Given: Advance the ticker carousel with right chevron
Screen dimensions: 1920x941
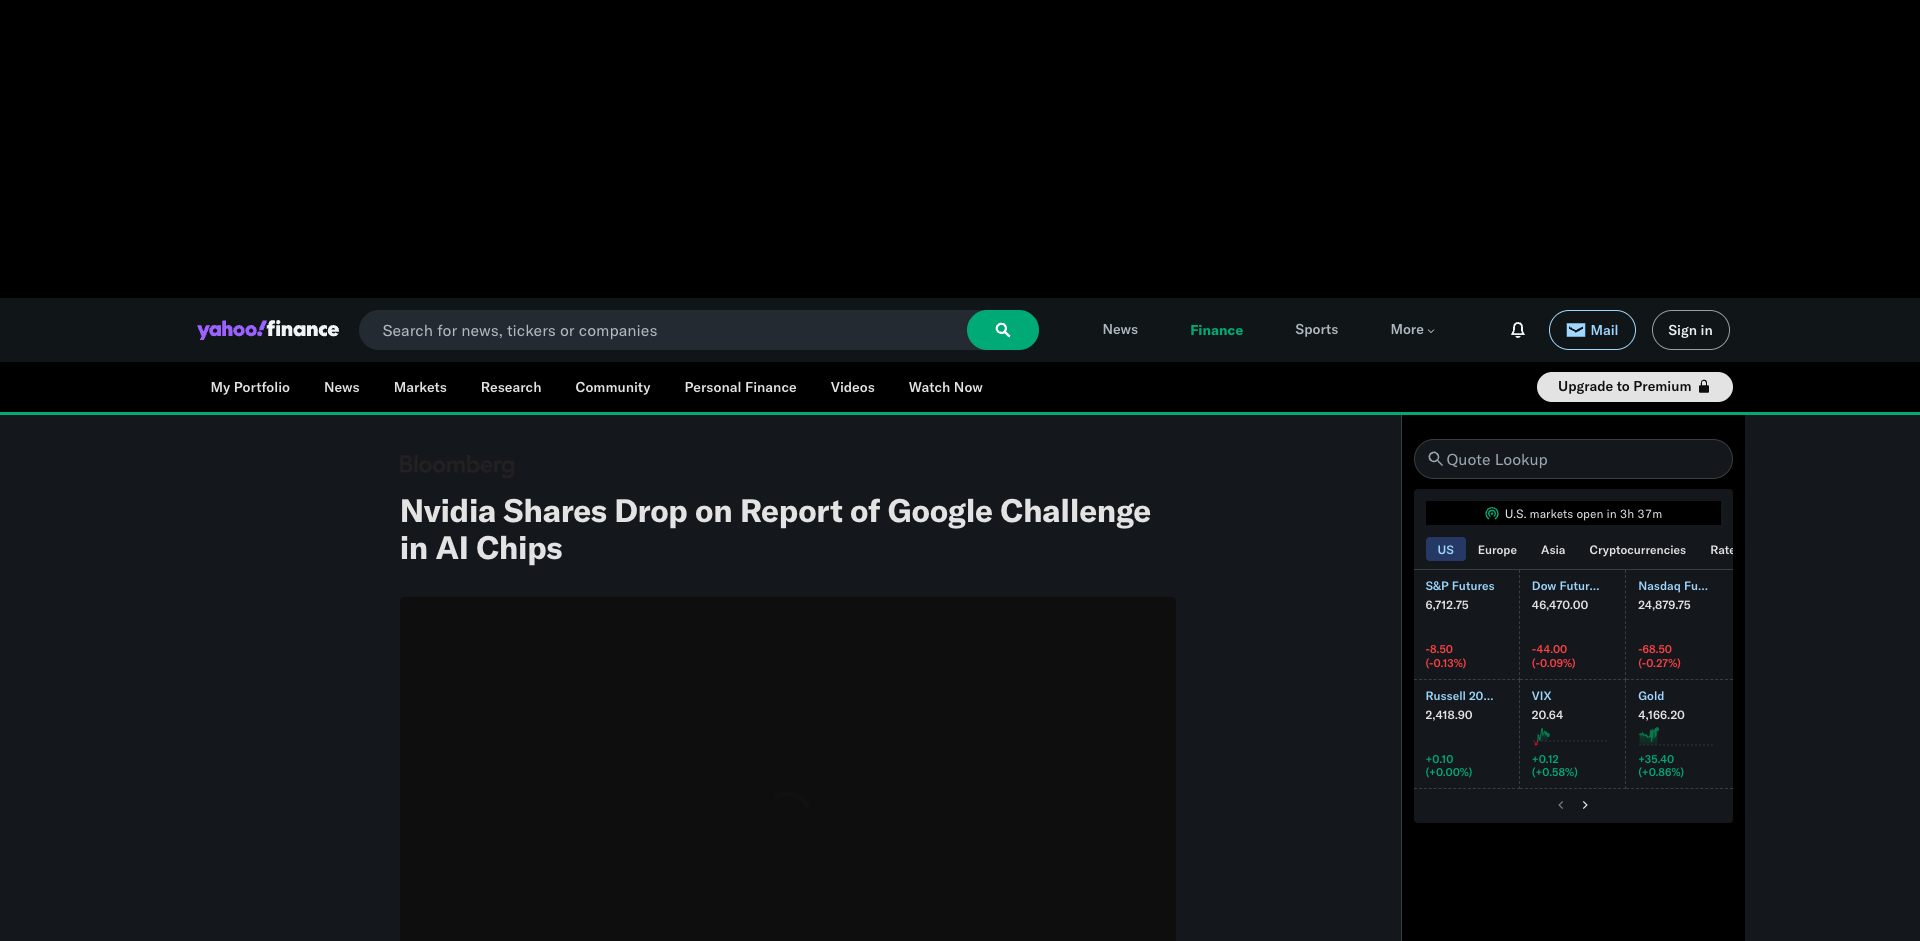Looking at the screenshot, I should pyautogui.click(x=1585, y=804).
